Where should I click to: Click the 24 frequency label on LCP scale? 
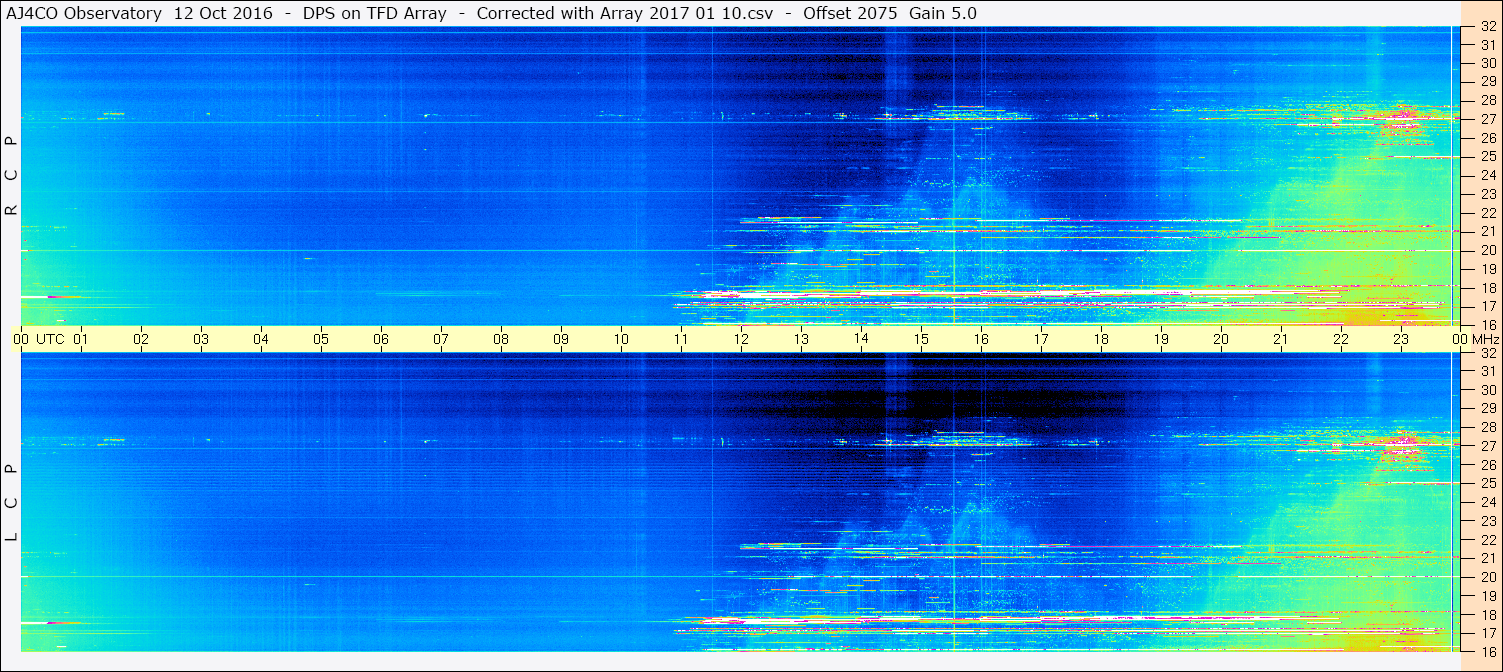pos(1487,502)
